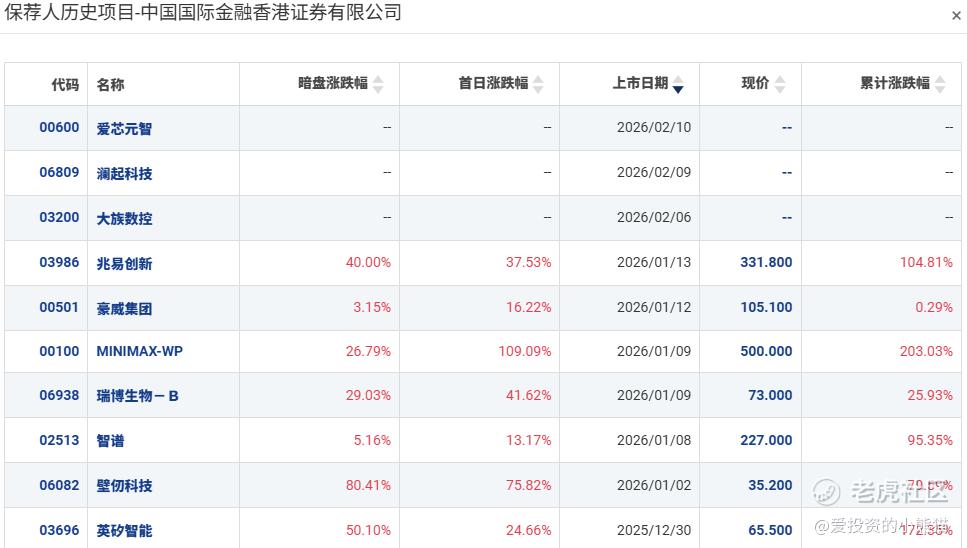Open stock code 06938
Image resolution: width=967 pixels, height=548 pixels.
point(59,396)
